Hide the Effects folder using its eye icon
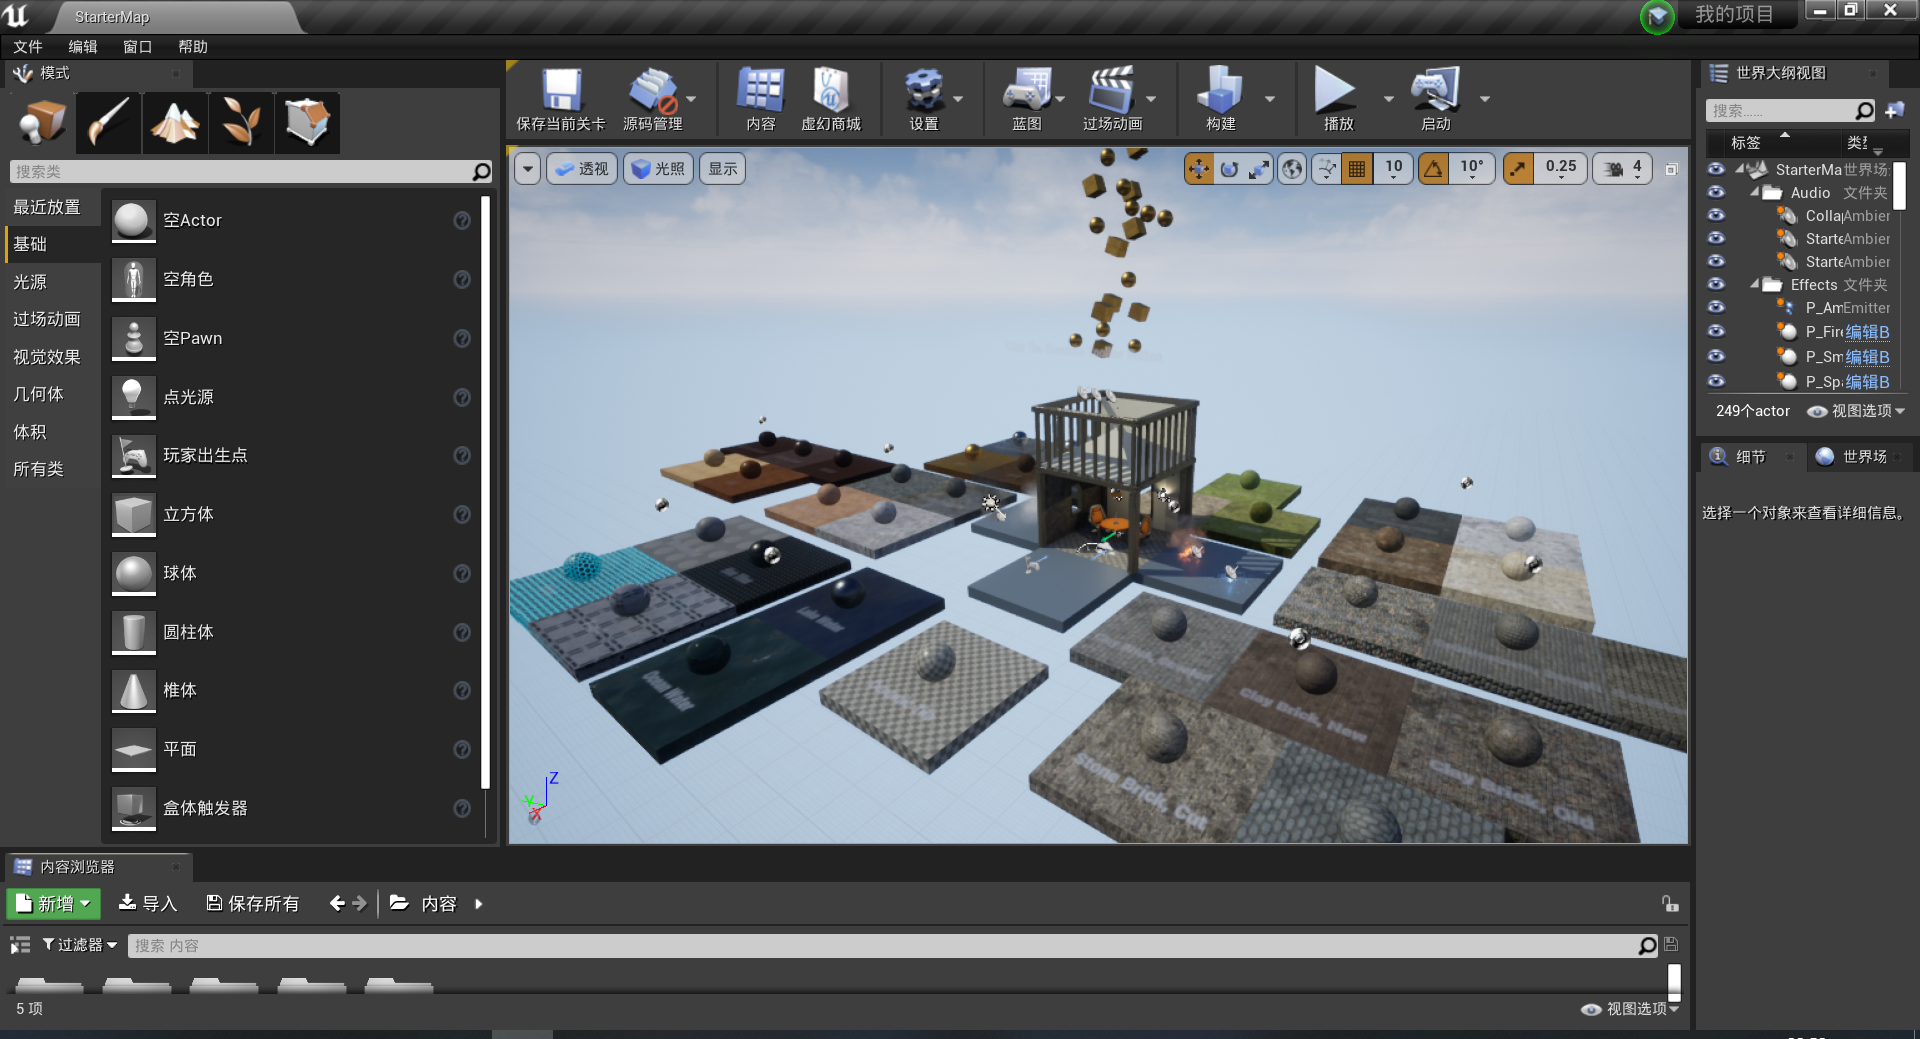 point(1715,284)
